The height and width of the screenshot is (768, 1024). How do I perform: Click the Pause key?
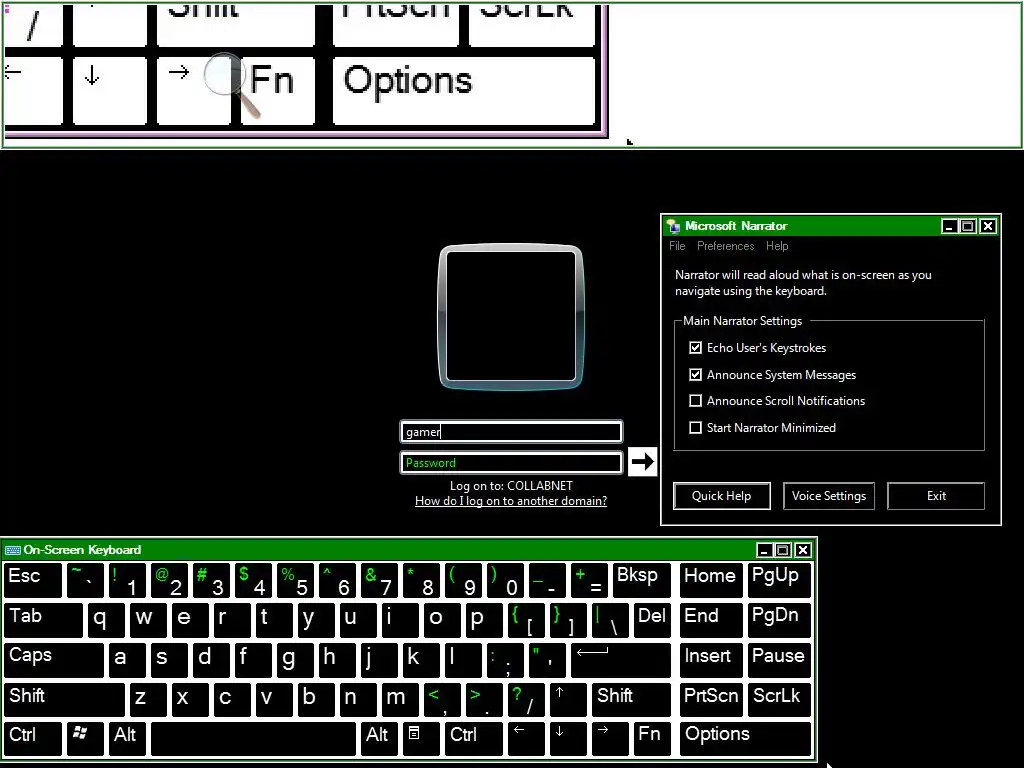point(779,660)
